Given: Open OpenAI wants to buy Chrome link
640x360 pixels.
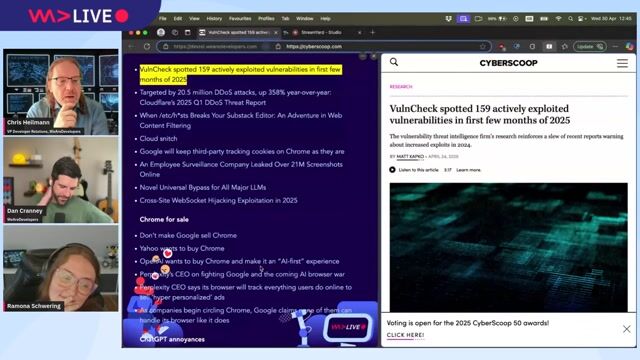Looking at the screenshot, I should tap(239, 261).
